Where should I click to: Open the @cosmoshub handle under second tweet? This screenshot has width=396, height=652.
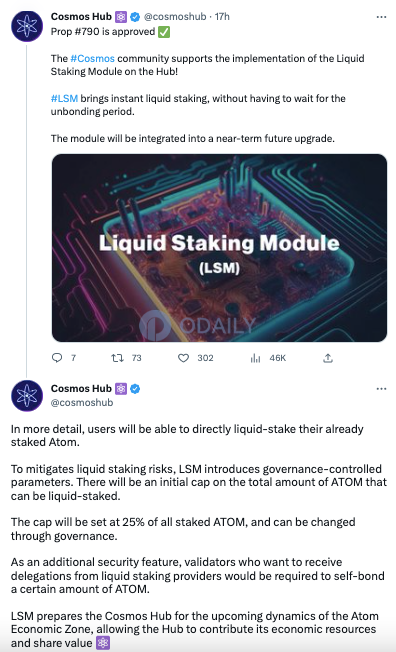click(82, 403)
